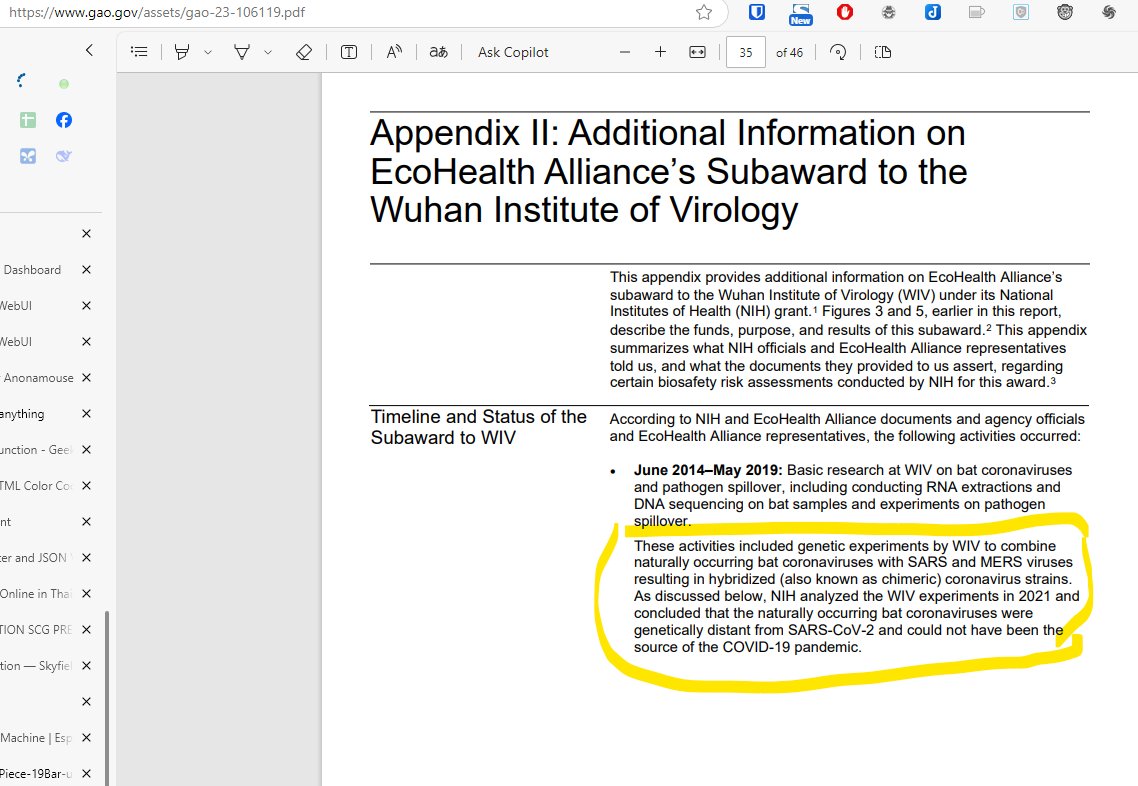Add this page to favorites with star

pyautogui.click(x=704, y=12)
